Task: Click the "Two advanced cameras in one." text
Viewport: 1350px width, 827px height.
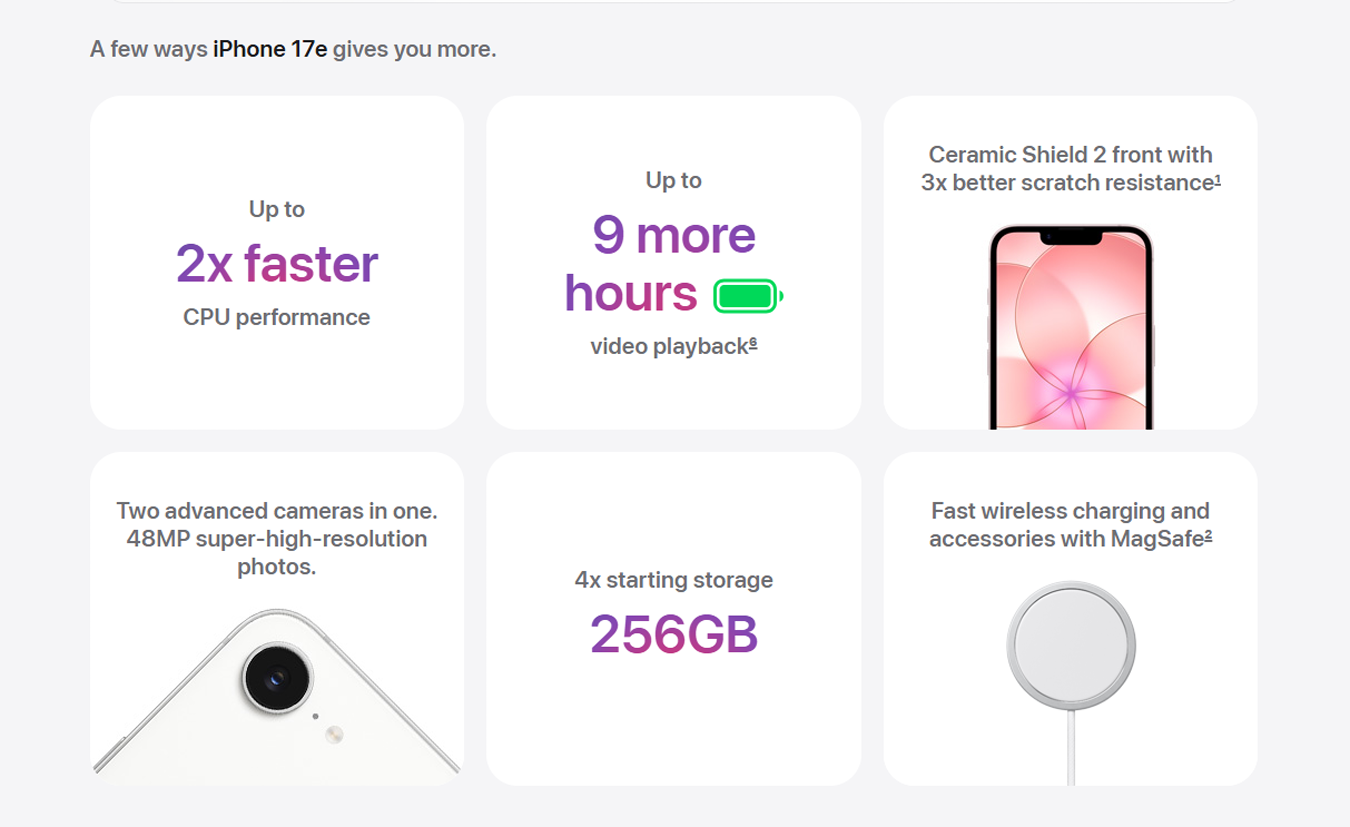Action: (x=277, y=511)
